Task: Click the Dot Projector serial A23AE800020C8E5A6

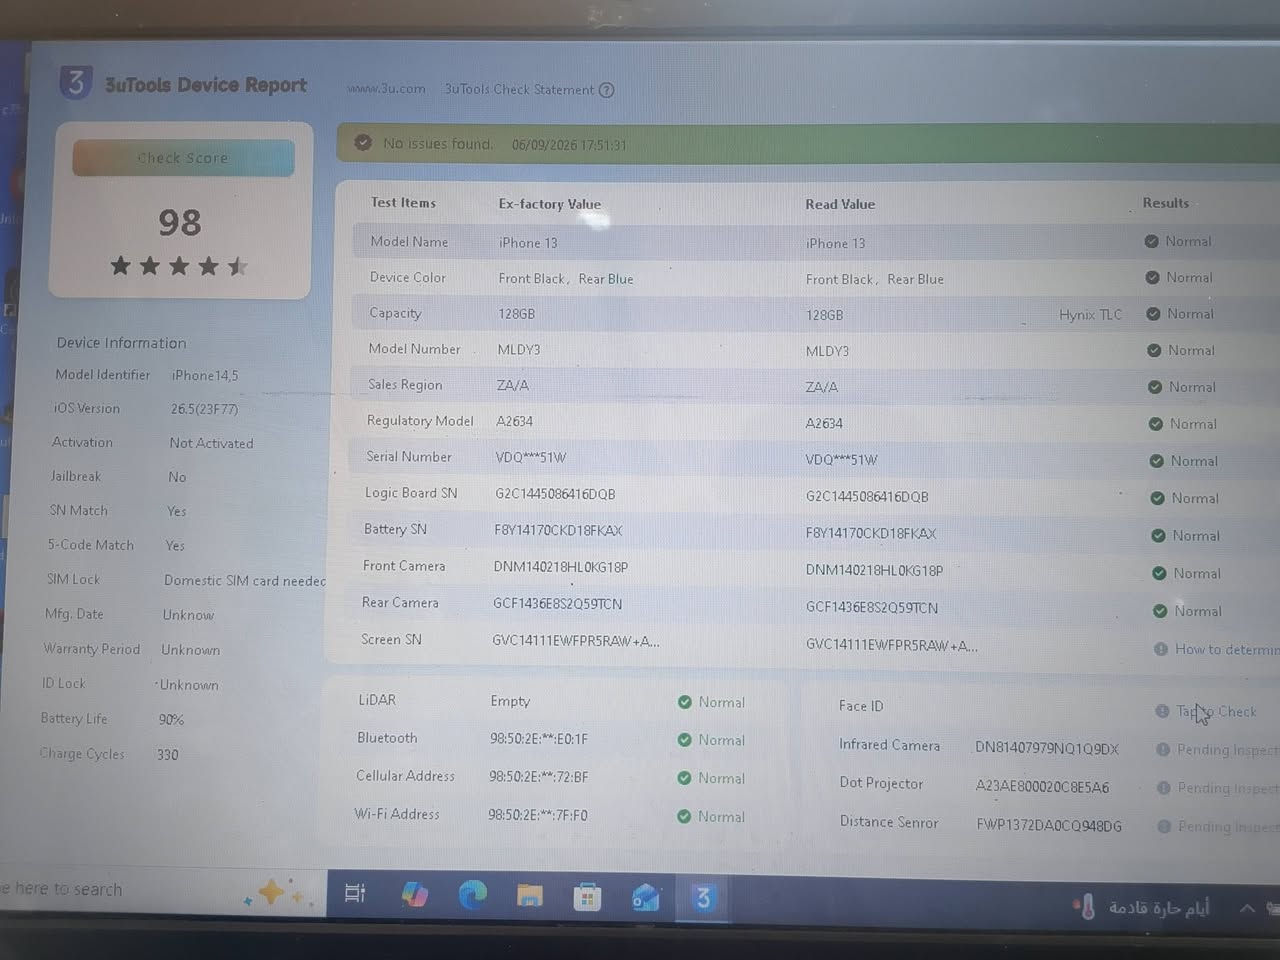Action: [x=1042, y=787]
